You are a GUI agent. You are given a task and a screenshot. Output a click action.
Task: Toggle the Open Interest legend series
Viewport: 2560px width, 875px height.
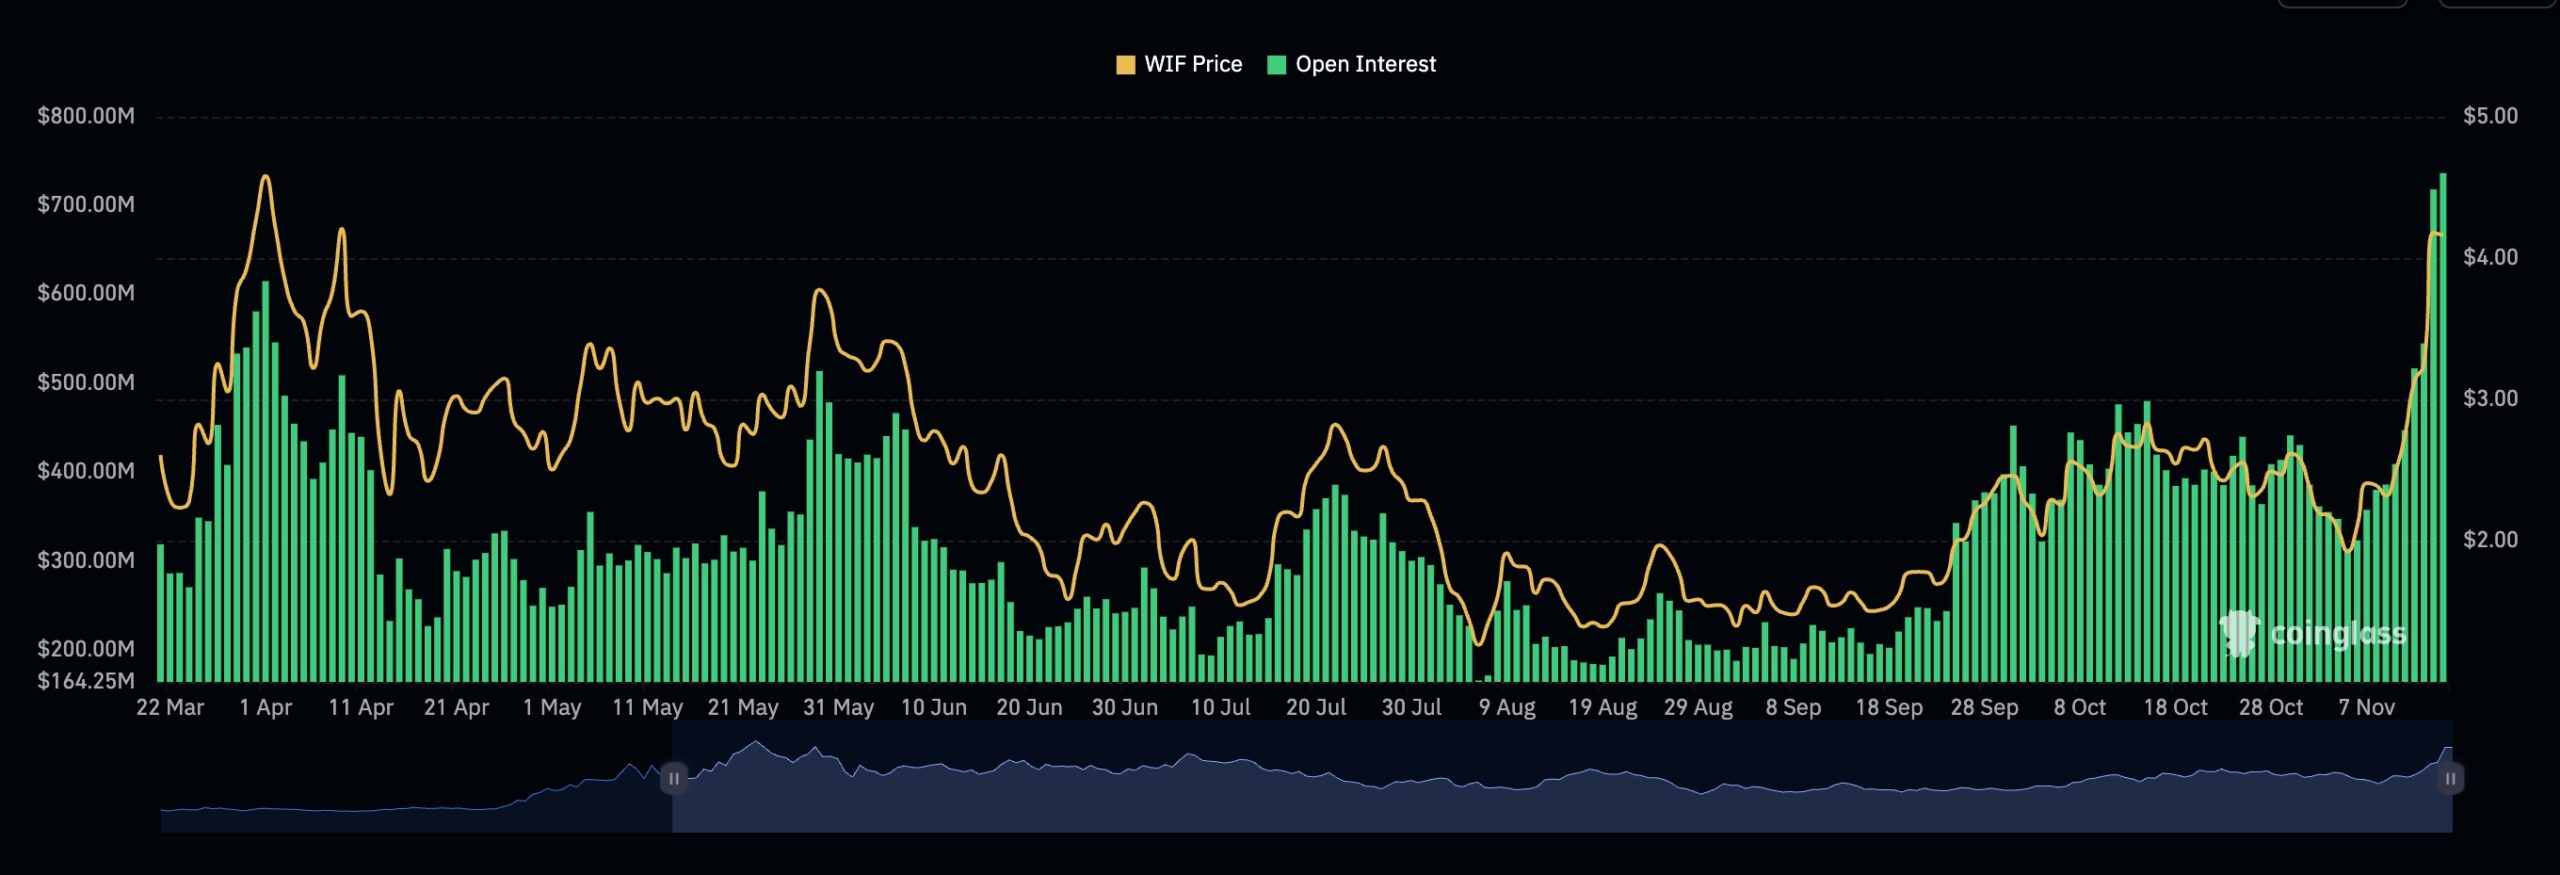(1351, 64)
